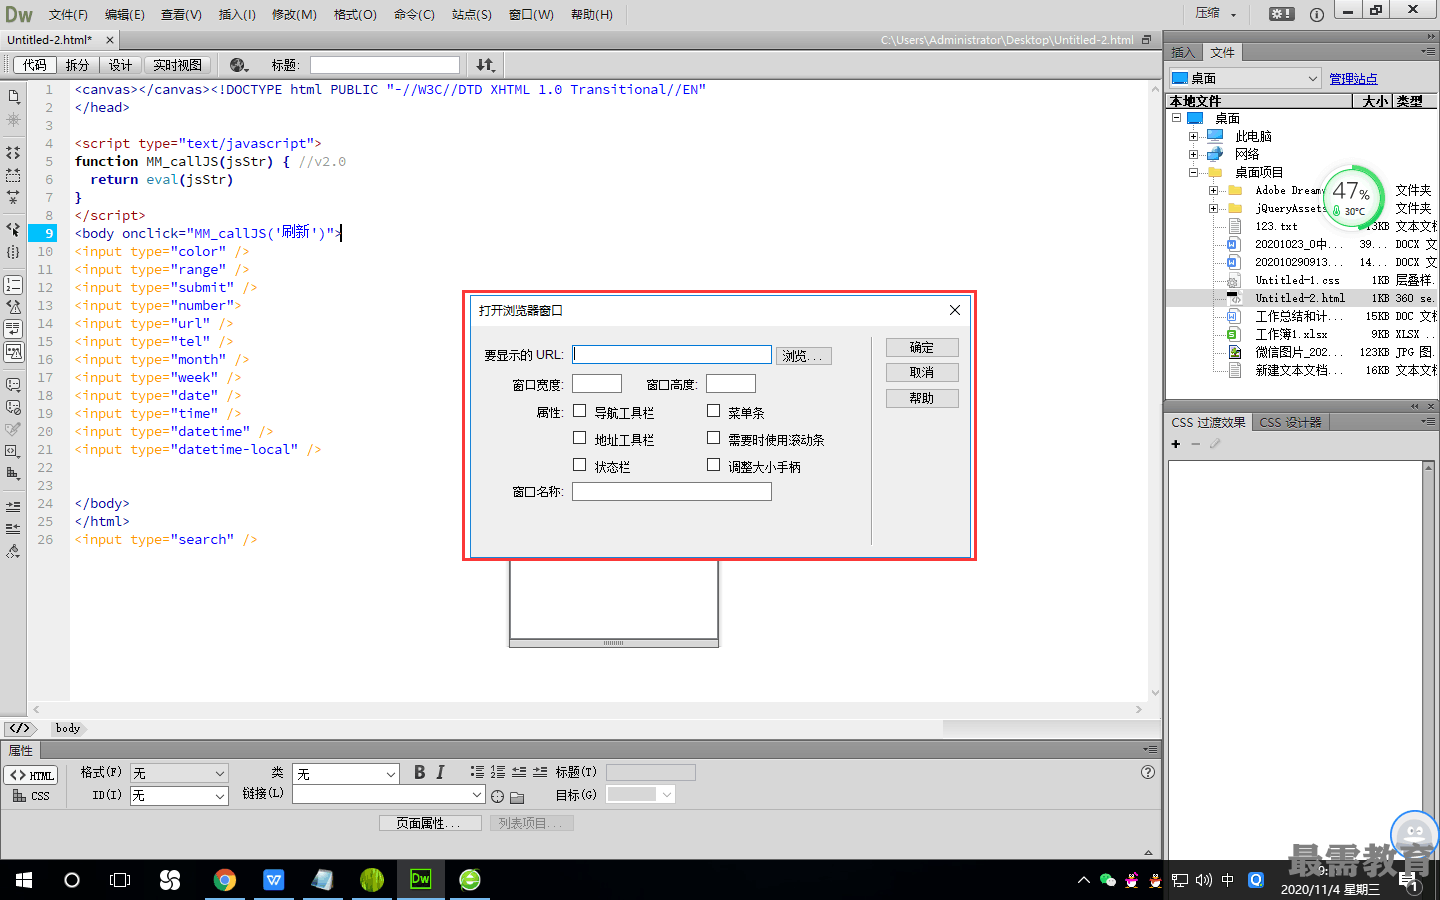Screen dimensions: 1440x900
Task: Open the 插入(I) menu
Action: 237,14
